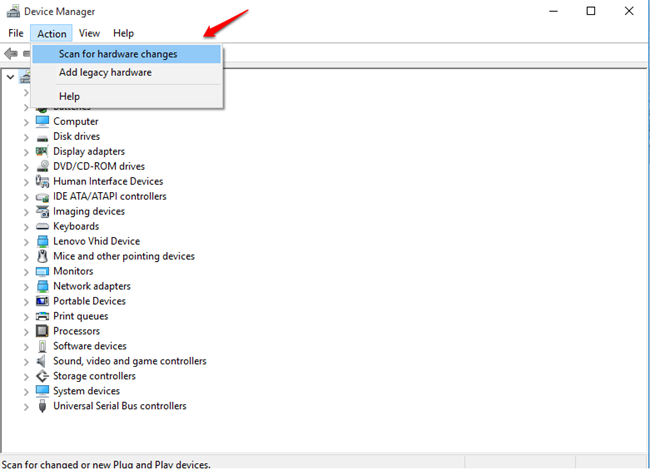The image size is (650, 475).
Task: Click the DVD/CD-ROM drives icon
Action: (43, 166)
